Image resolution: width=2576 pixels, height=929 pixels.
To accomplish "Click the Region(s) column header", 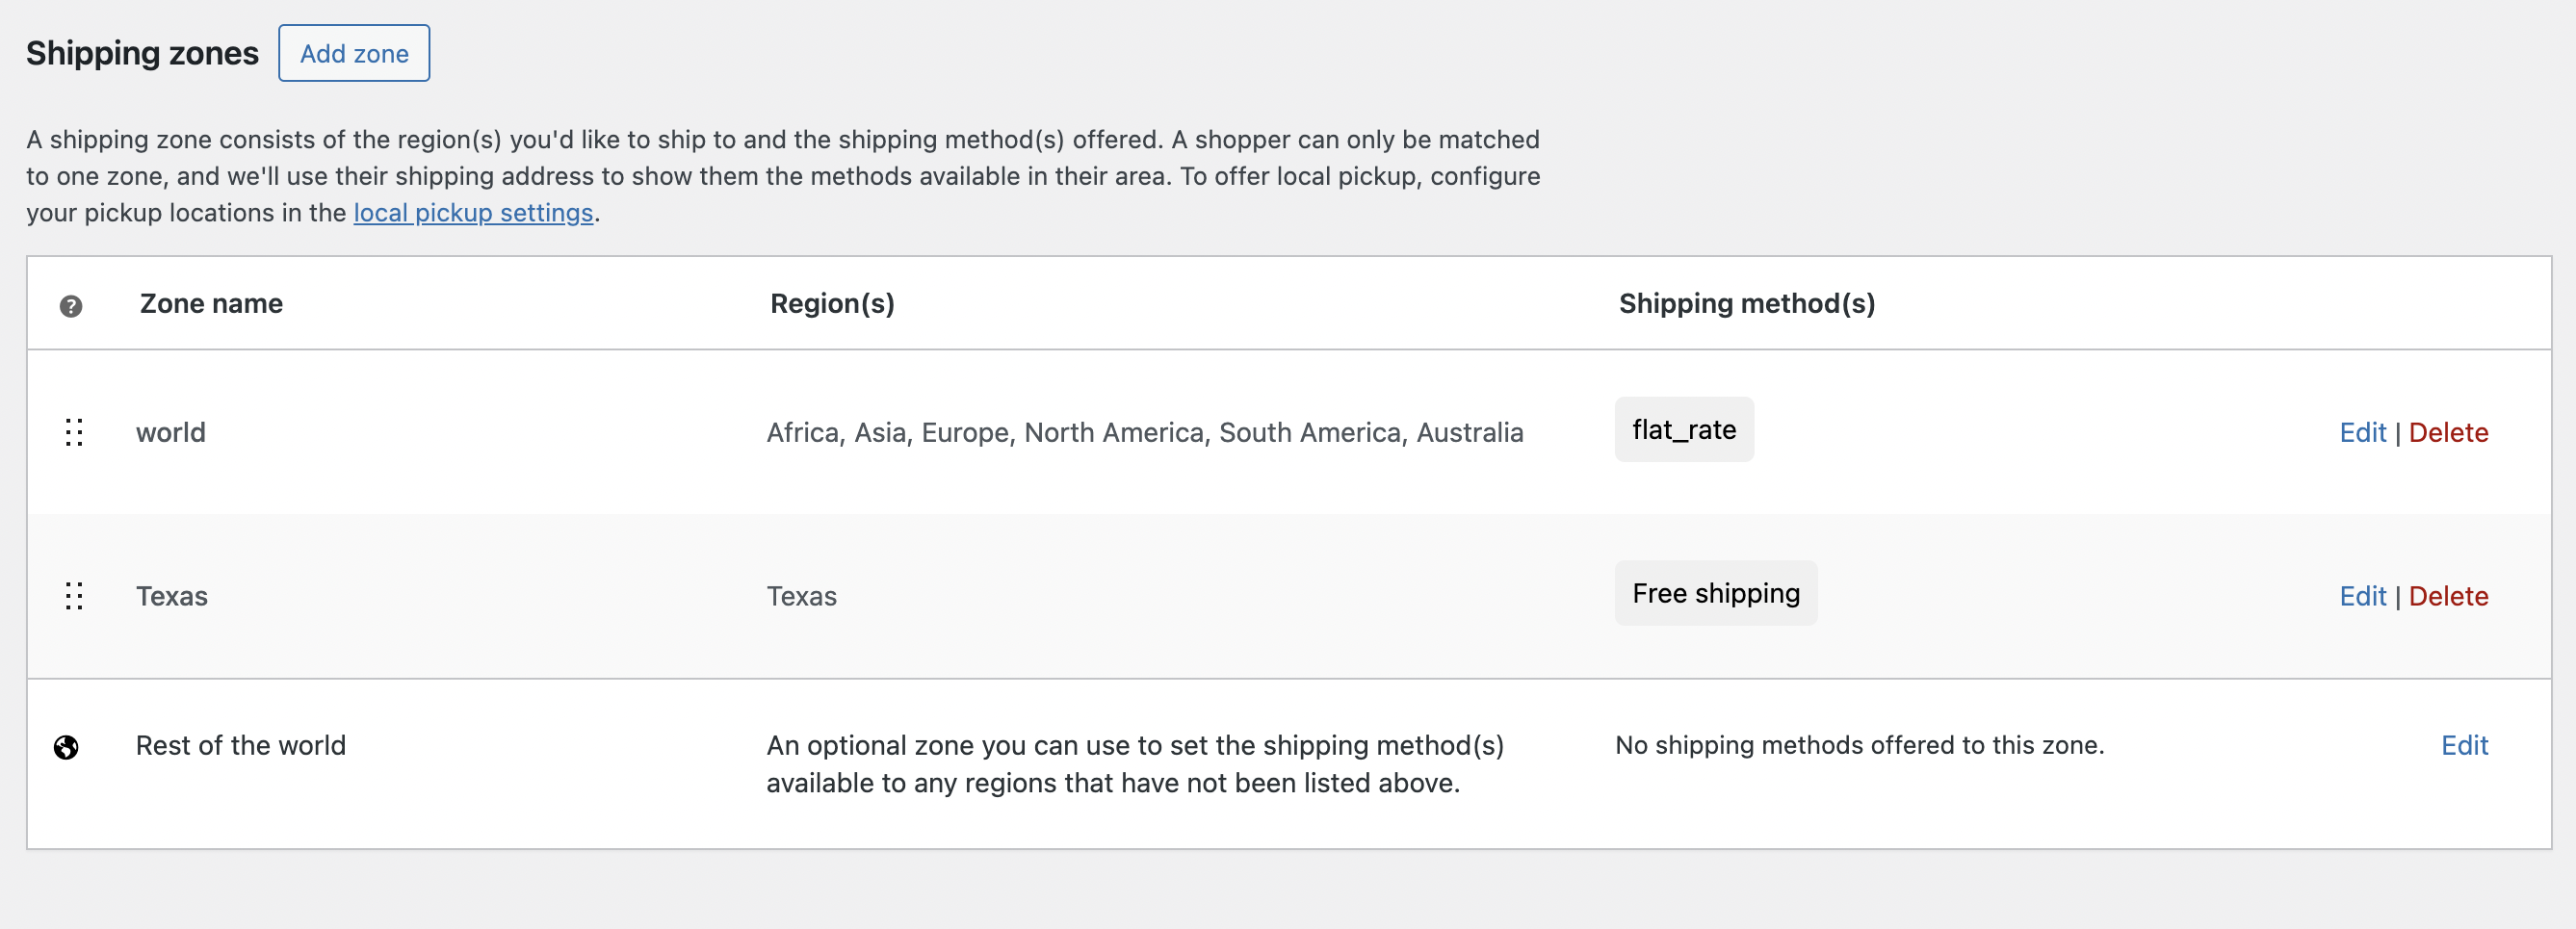I will click(832, 303).
